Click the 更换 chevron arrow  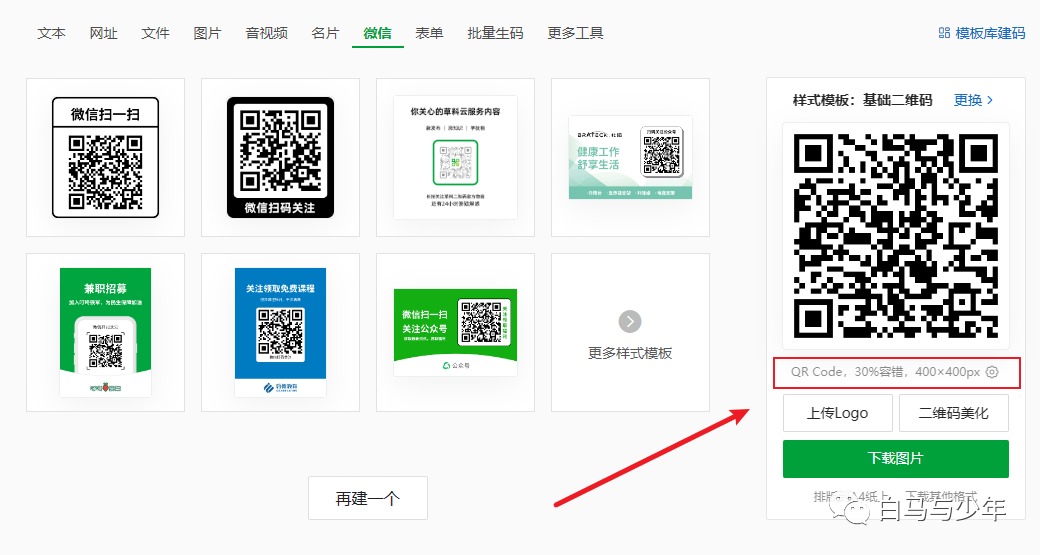pyautogui.click(x=990, y=100)
